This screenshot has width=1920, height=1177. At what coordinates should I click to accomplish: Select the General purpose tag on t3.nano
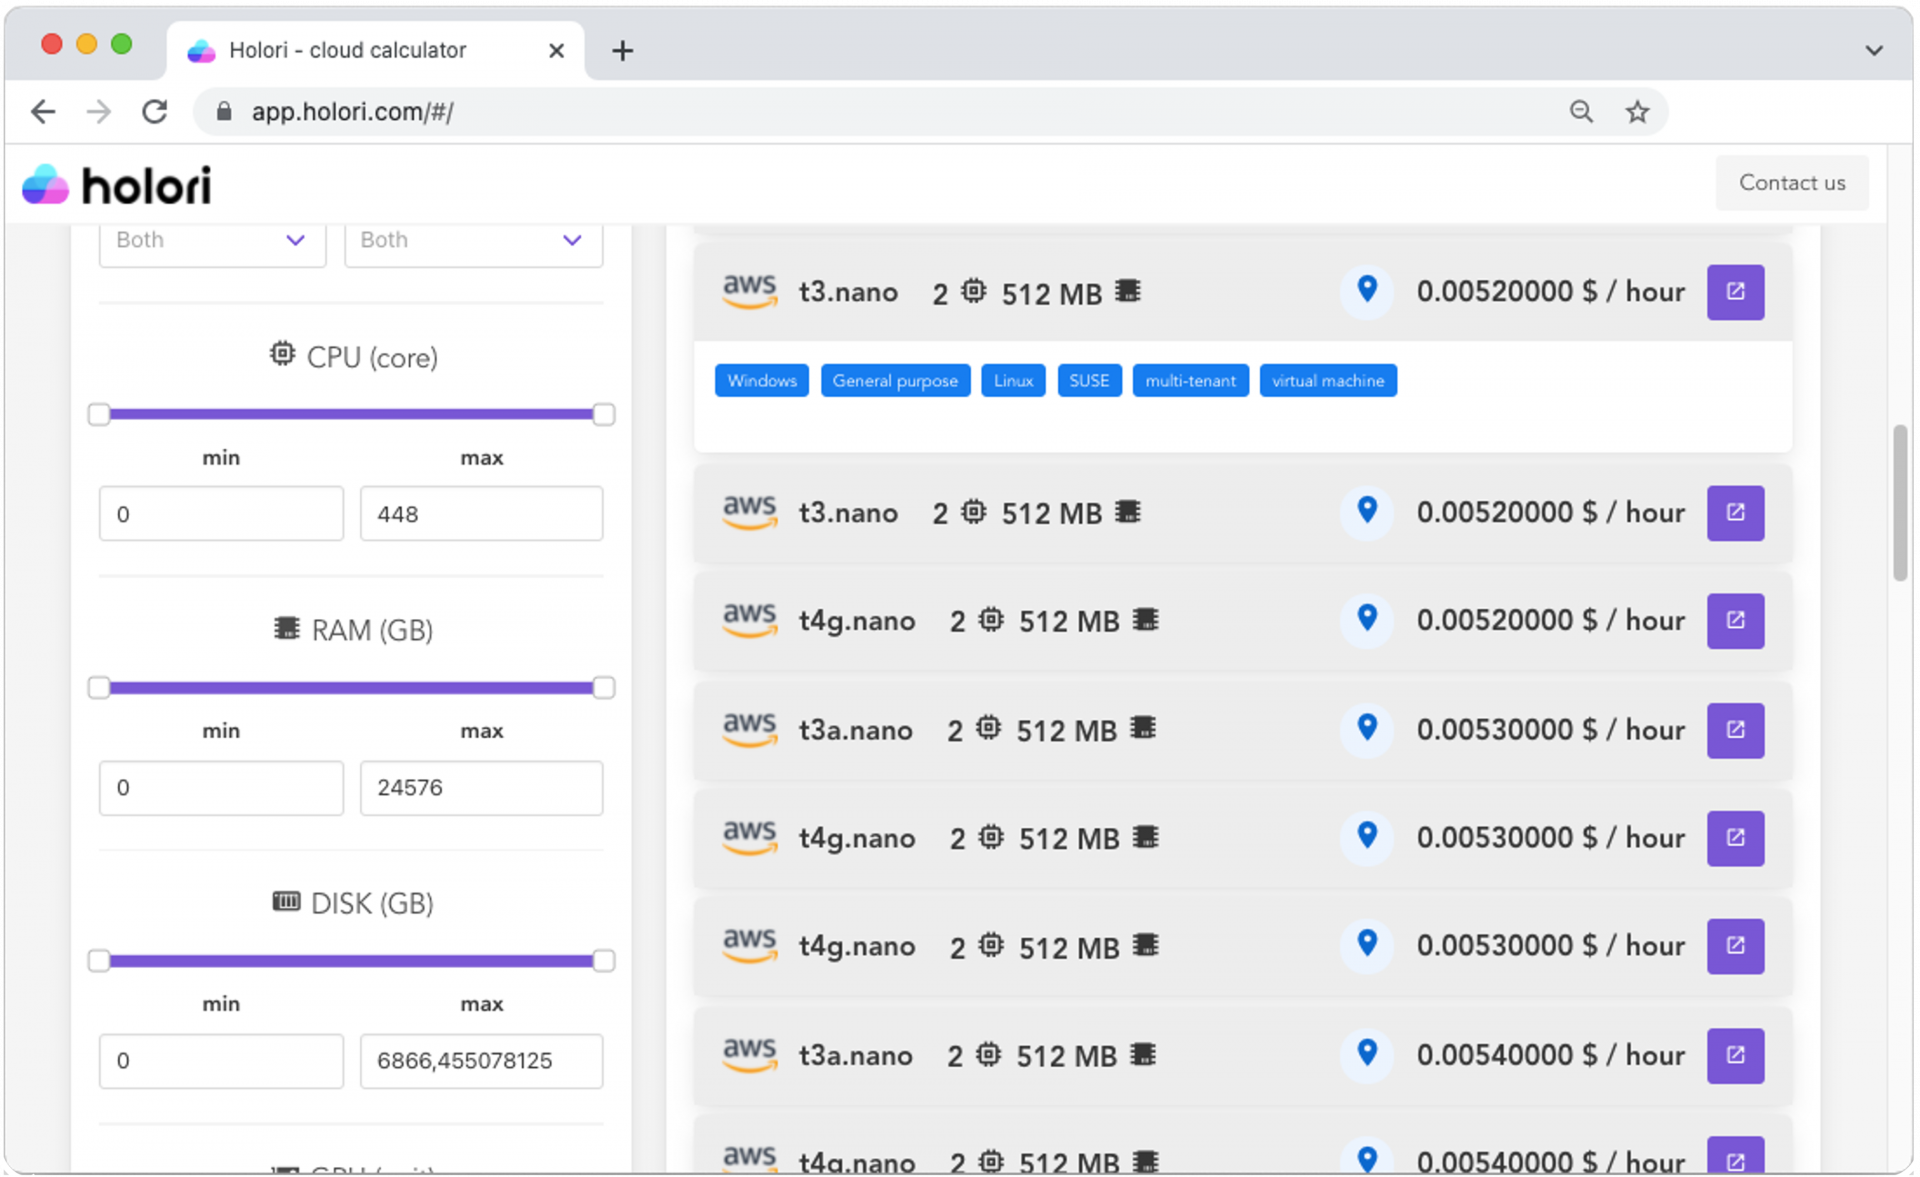[896, 380]
